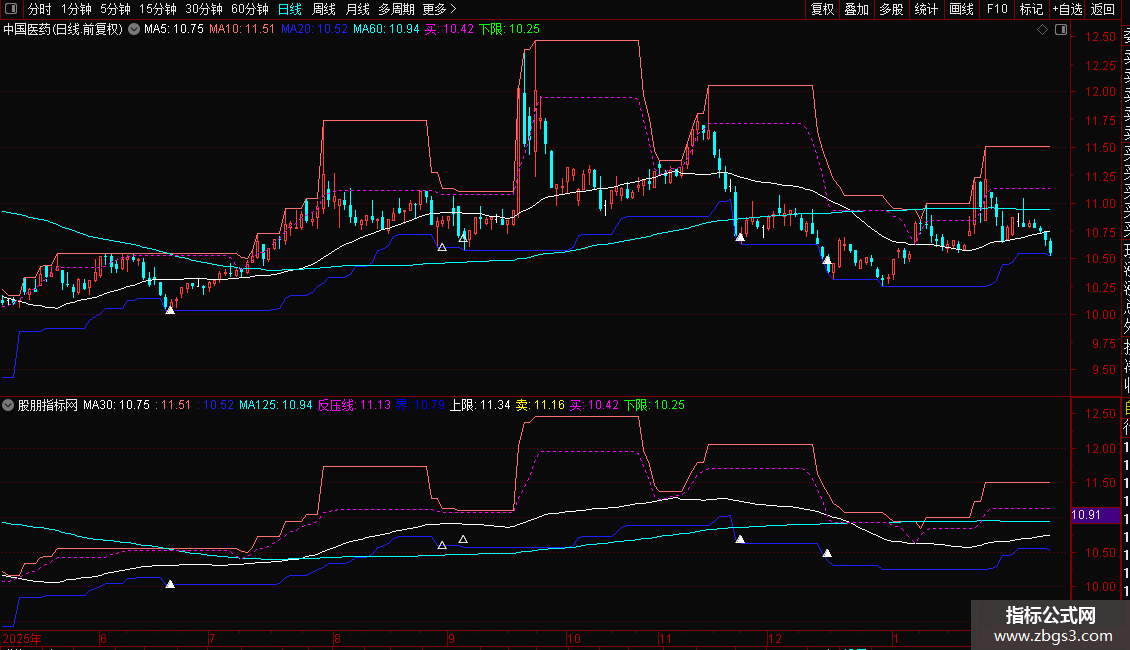Screen dimensions: 1130x650
Task: Toggle the left side panel icon
Action: (11, 10)
